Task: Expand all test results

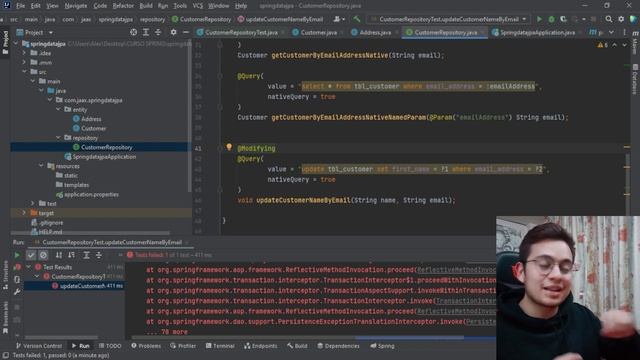Action: pos(86,255)
